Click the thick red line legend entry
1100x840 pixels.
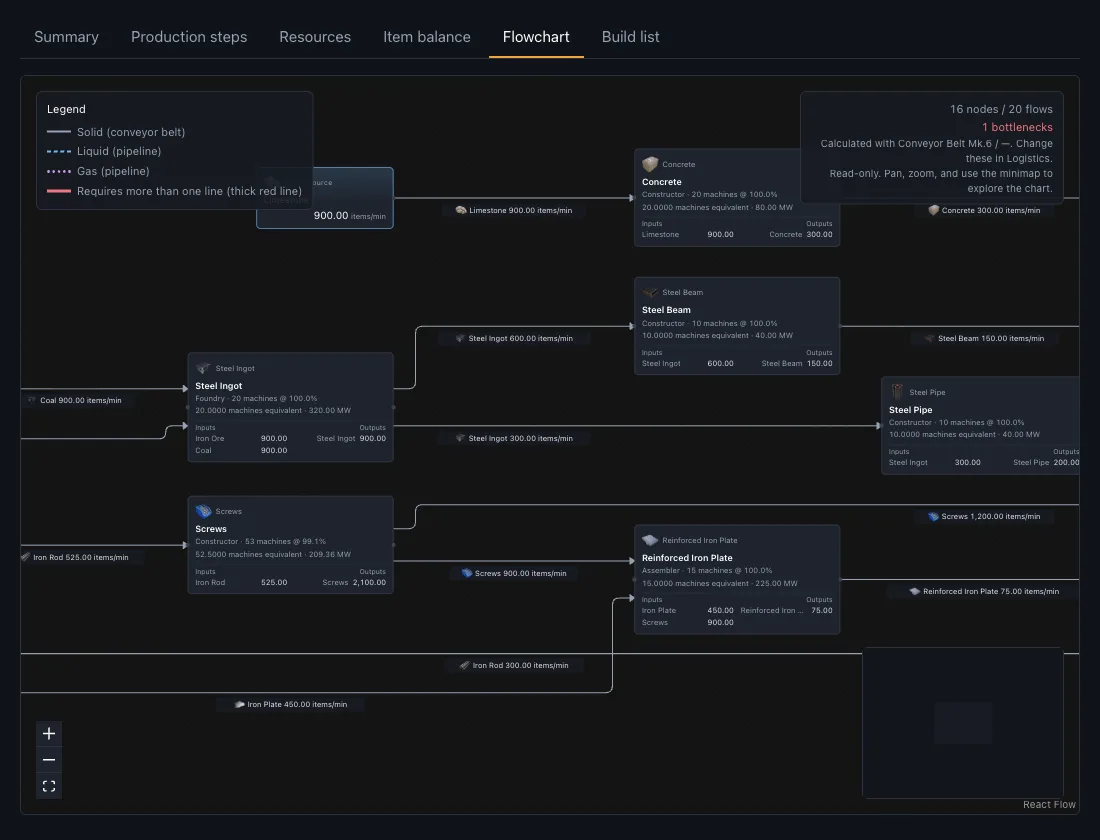[x=189, y=191]
